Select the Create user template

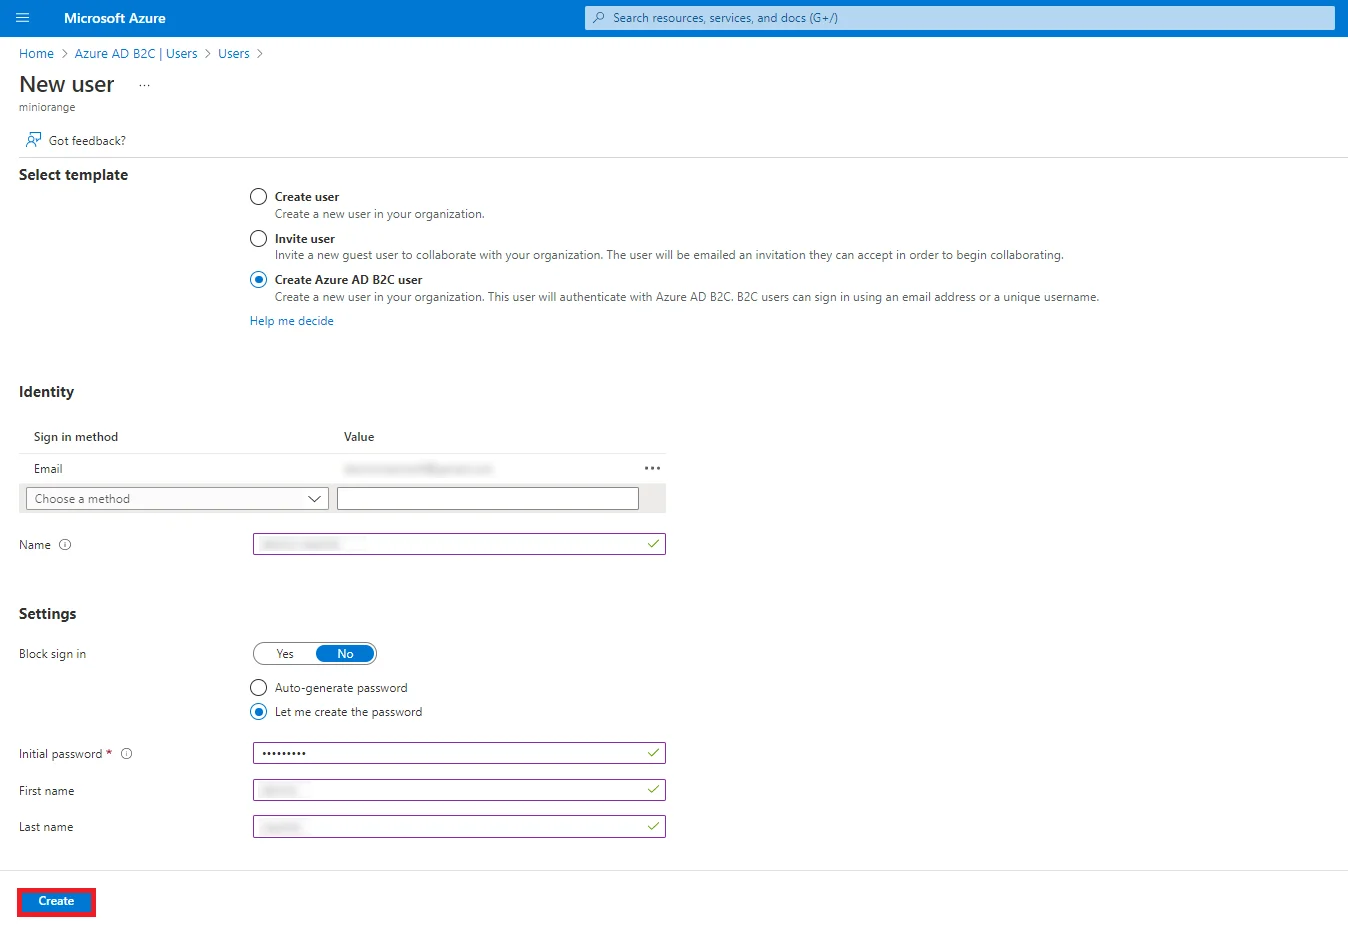(258, 196)
